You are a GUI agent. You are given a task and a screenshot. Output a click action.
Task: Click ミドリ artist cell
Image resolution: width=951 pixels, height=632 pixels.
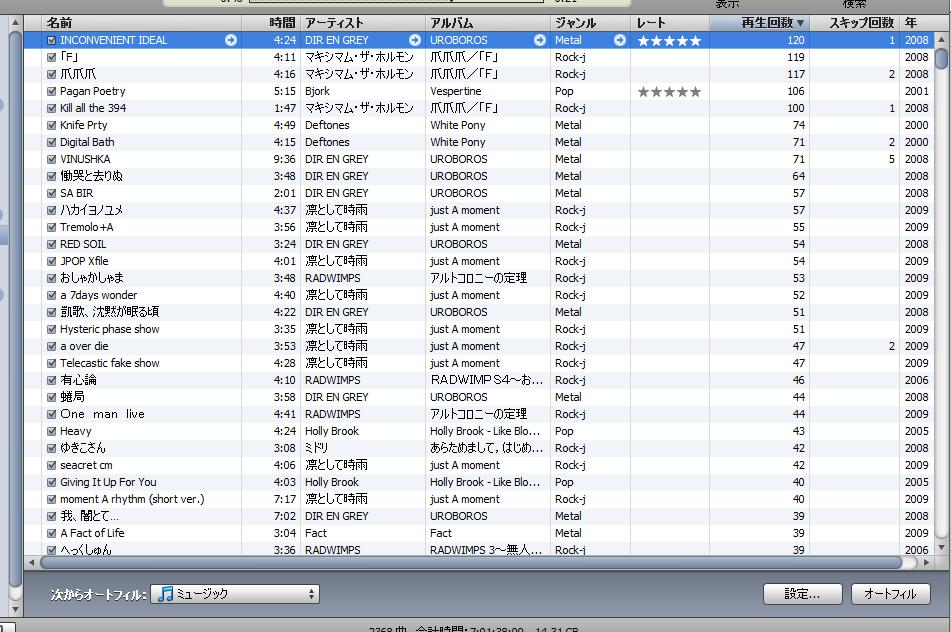coord(317,448)
